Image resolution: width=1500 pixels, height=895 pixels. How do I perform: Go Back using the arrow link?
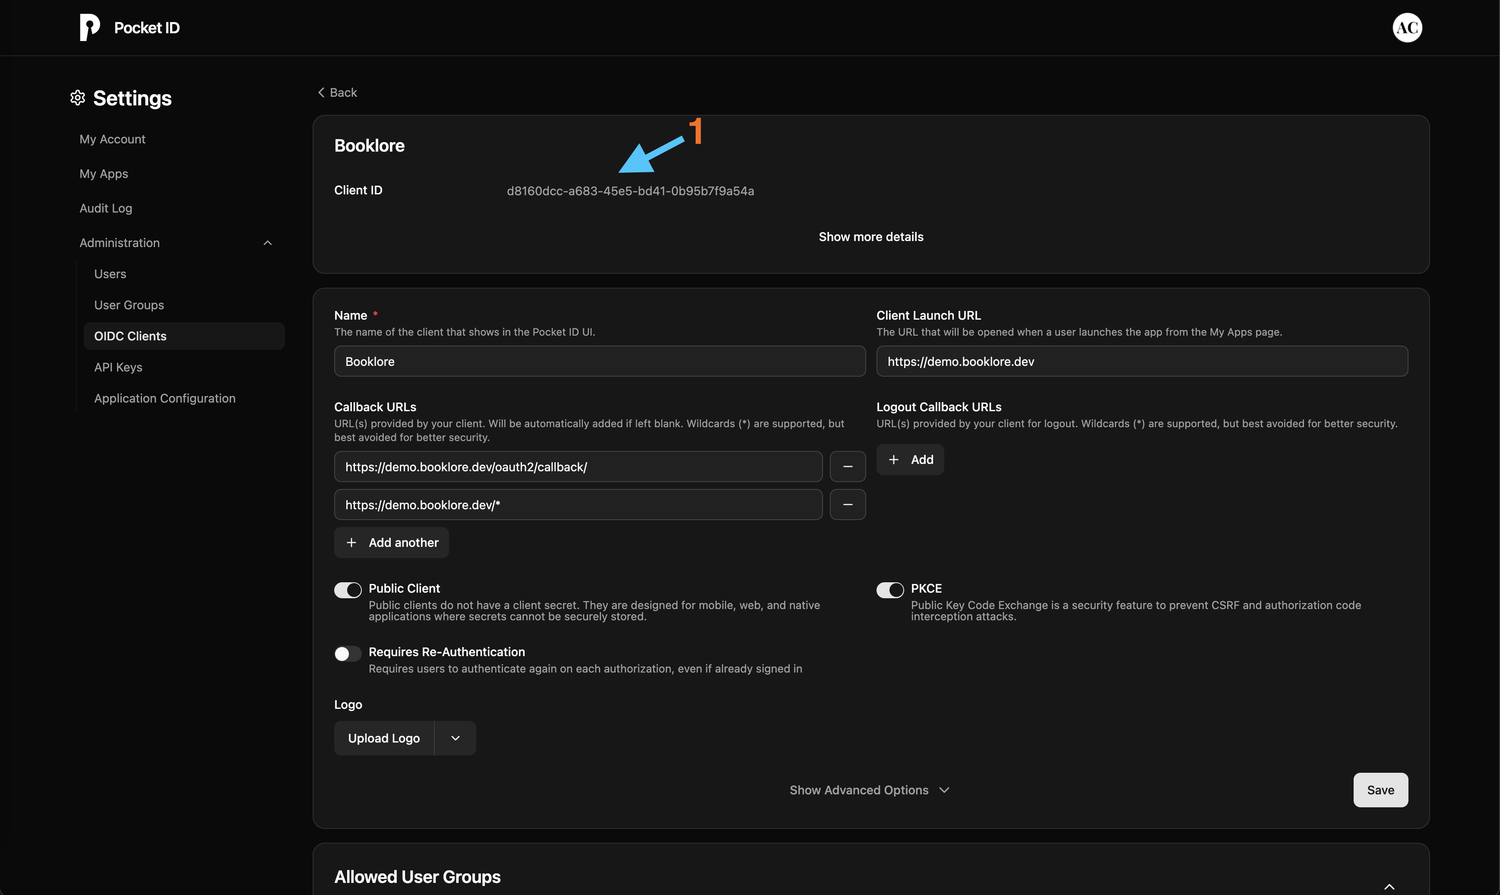337,93
